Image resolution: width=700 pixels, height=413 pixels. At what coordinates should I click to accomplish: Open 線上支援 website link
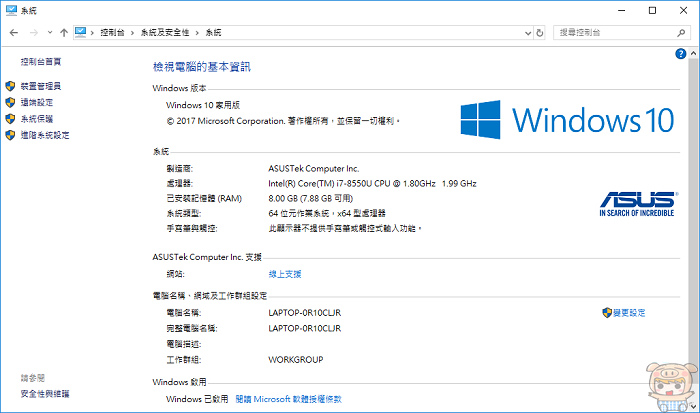[x=285, y=274]
